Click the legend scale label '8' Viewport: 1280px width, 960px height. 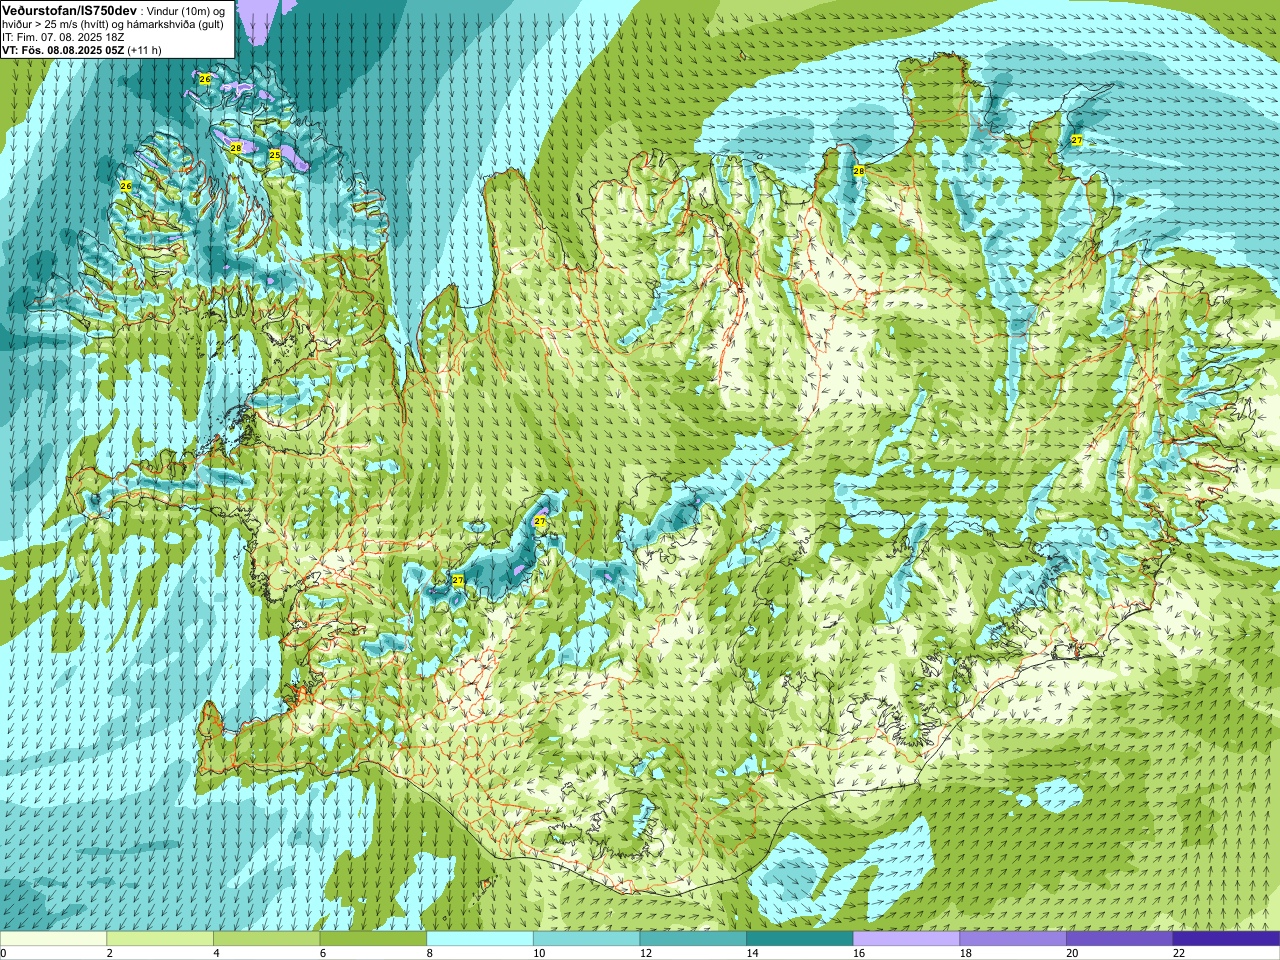tap(430, 953)
